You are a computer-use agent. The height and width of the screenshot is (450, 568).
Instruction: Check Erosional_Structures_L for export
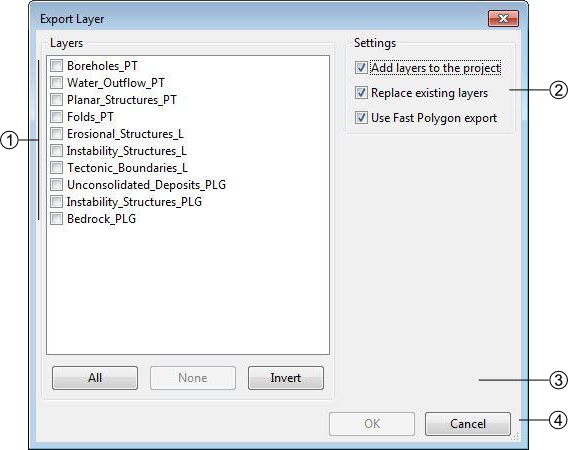pos(57,134)
